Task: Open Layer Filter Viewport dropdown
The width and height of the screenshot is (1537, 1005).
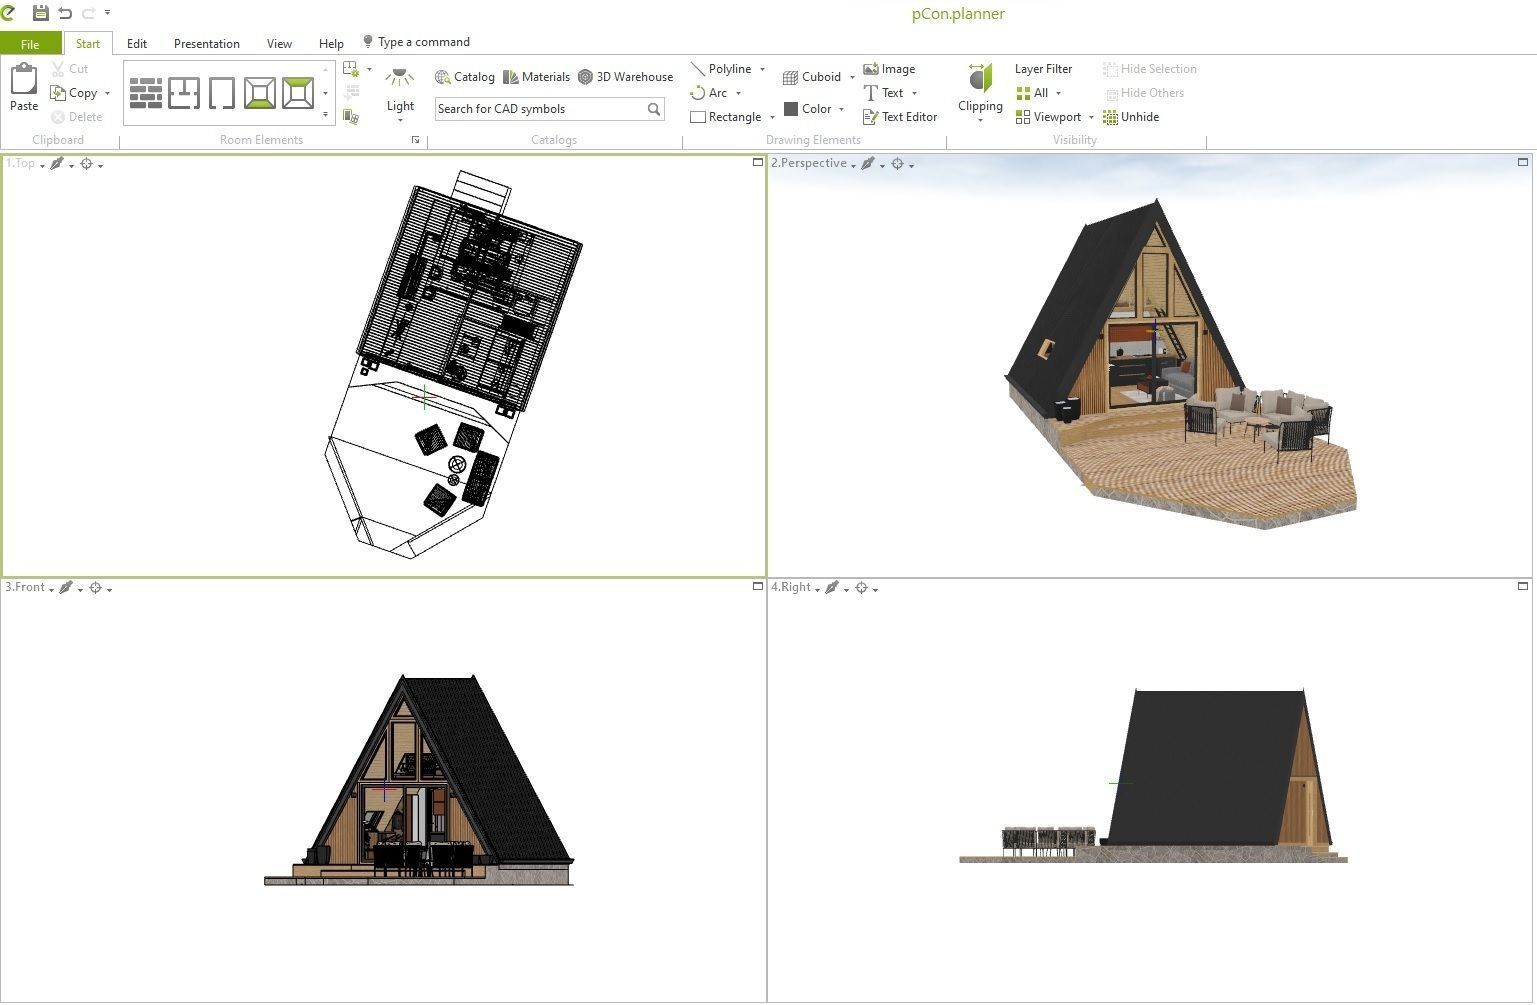Action: pos(1055,117)
